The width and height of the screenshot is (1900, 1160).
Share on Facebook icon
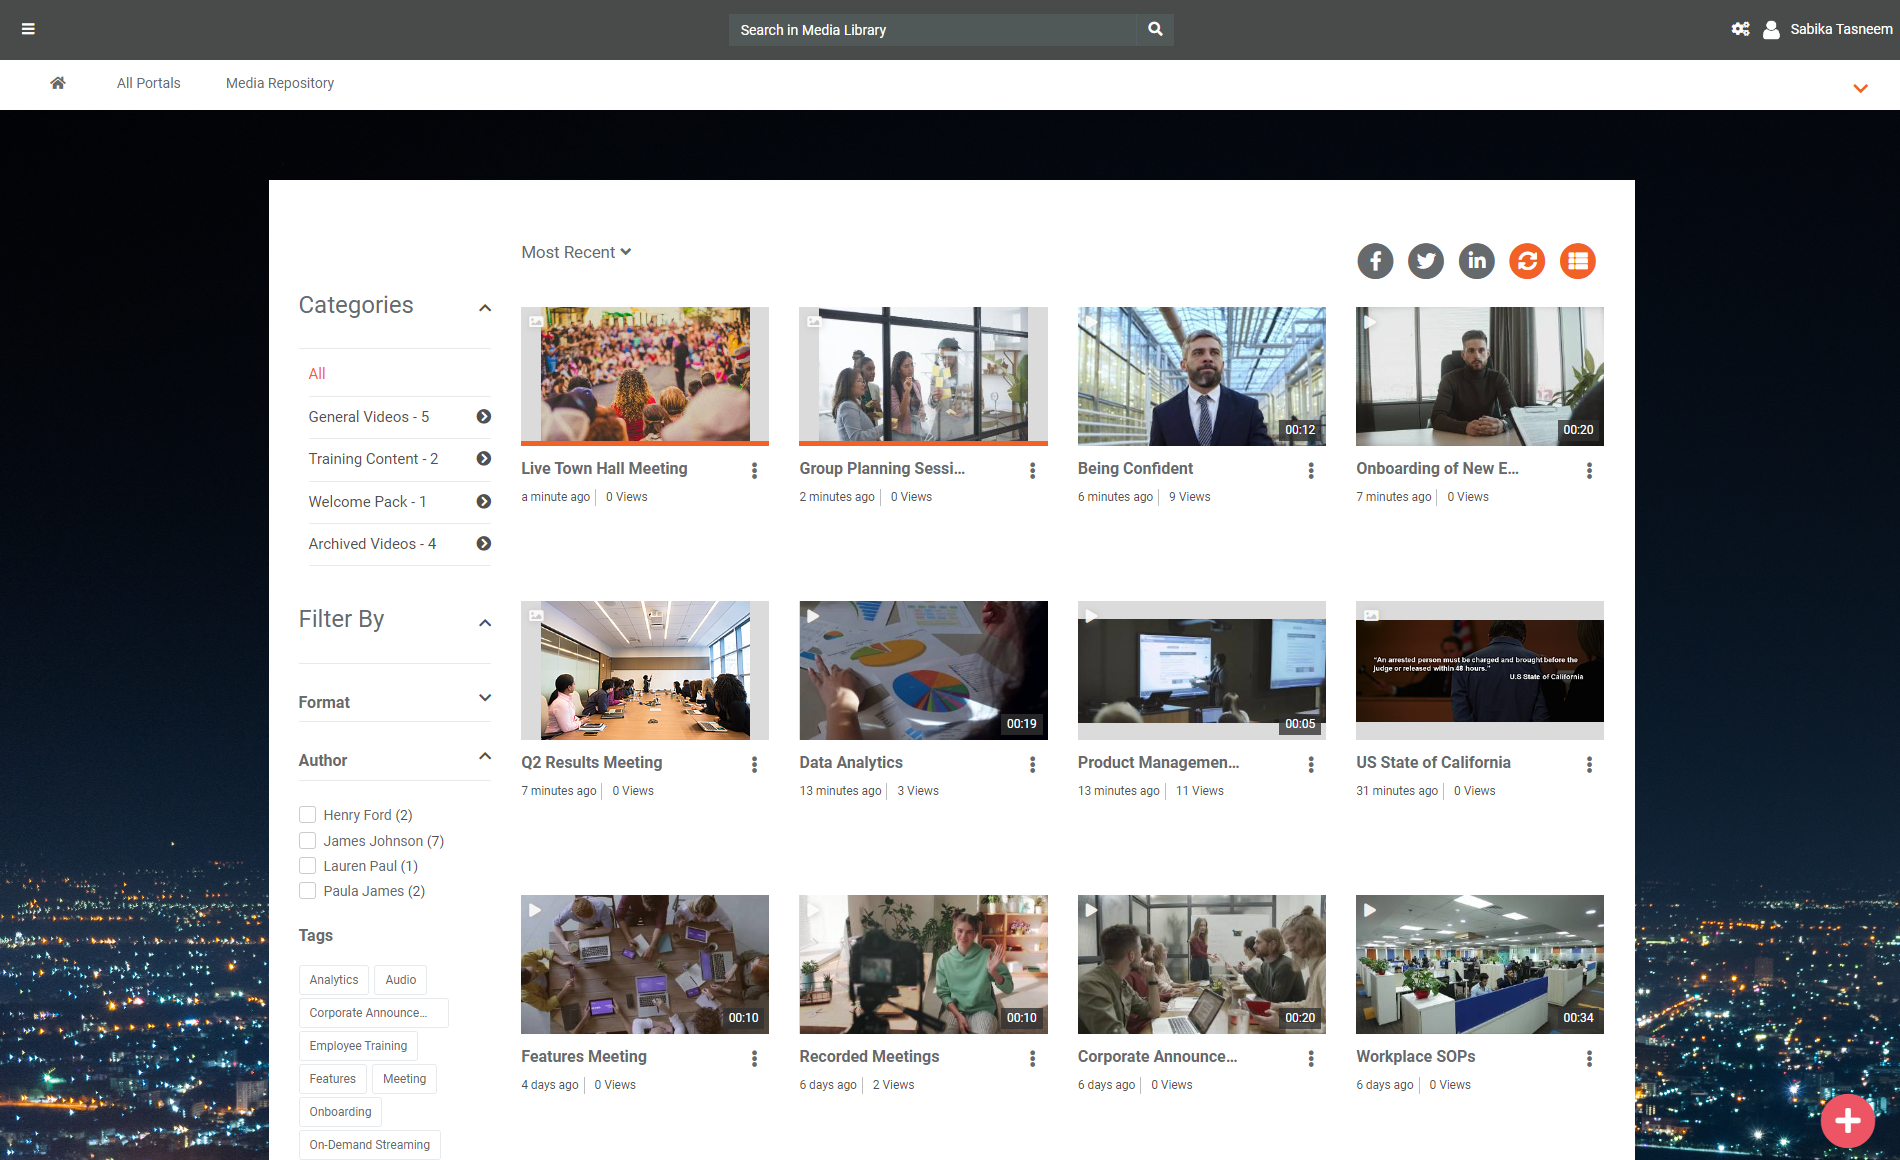pyautogui.click(x=1375, y=261)
